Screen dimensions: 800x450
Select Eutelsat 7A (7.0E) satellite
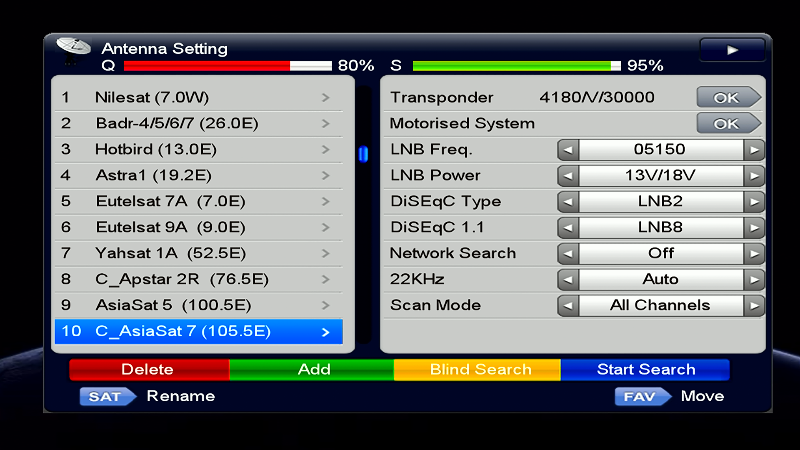(x=198, y=202)
